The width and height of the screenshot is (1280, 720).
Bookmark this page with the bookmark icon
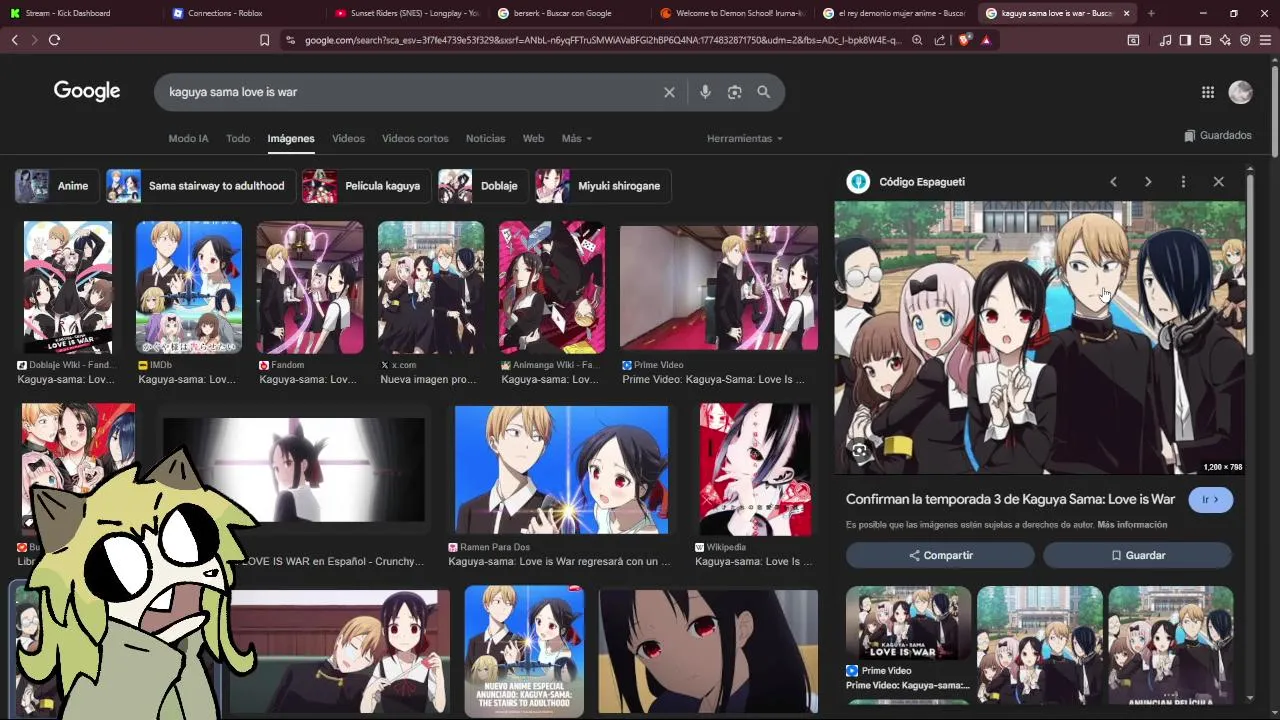point(264,40)
